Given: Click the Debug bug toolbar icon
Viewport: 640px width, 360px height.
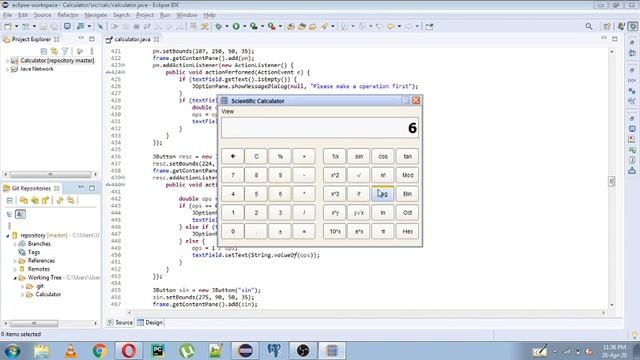Looking at the screenshot, I should click(x=219, y=27).
